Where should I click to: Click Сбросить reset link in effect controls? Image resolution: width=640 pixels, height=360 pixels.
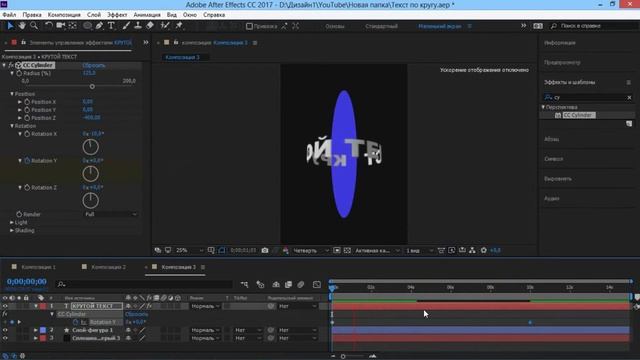pos(94,65)
